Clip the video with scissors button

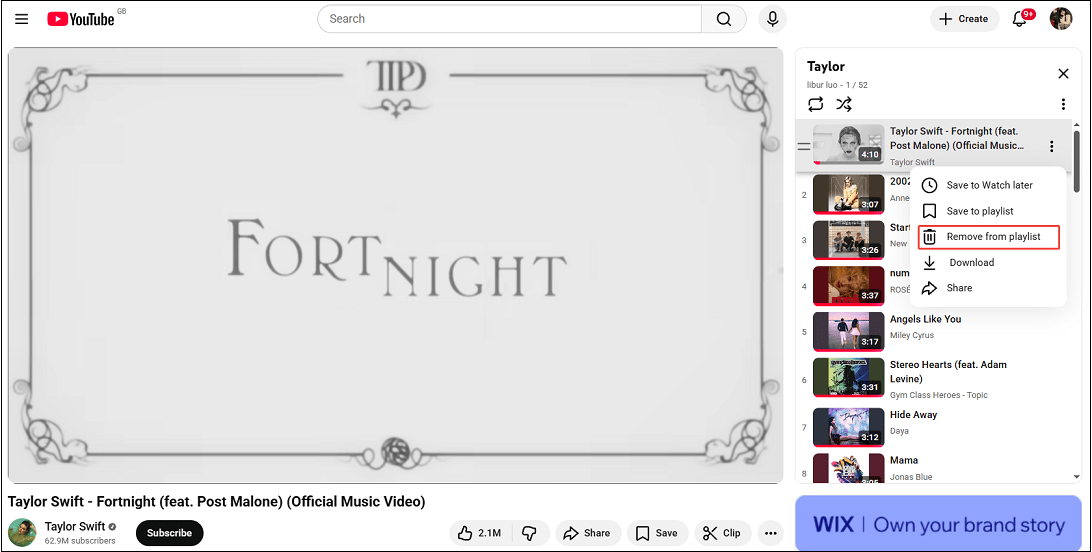pos(722,533)
